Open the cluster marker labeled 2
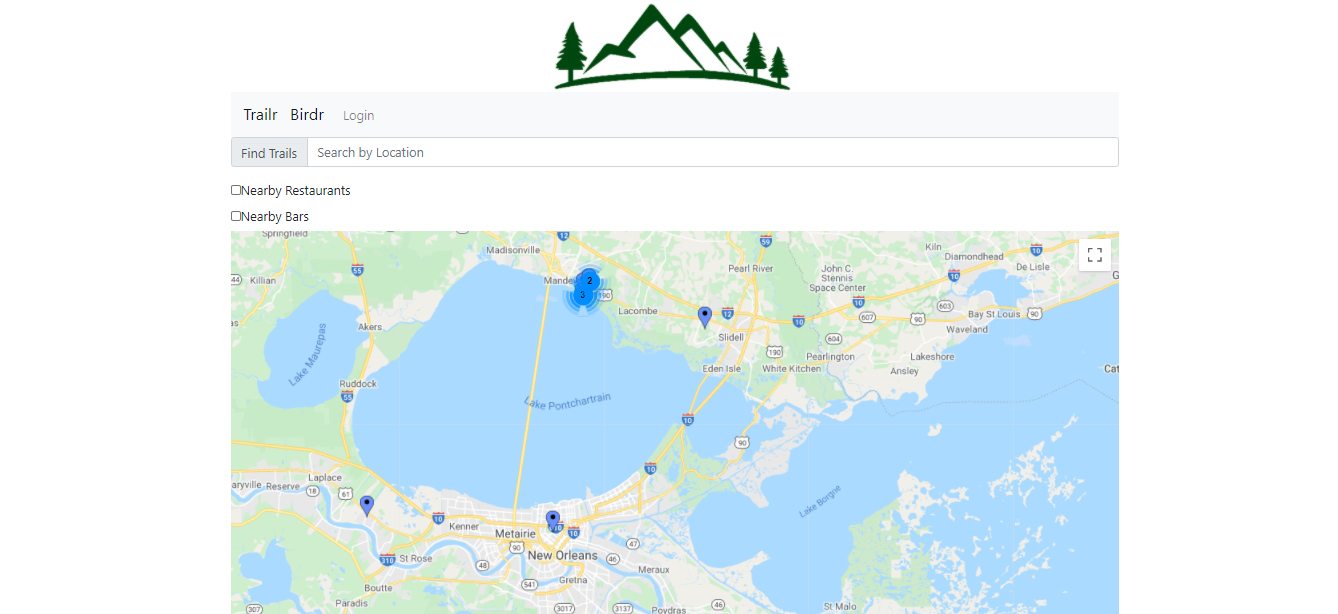This screenshot has height=614, width=1338. coord(590,281)
